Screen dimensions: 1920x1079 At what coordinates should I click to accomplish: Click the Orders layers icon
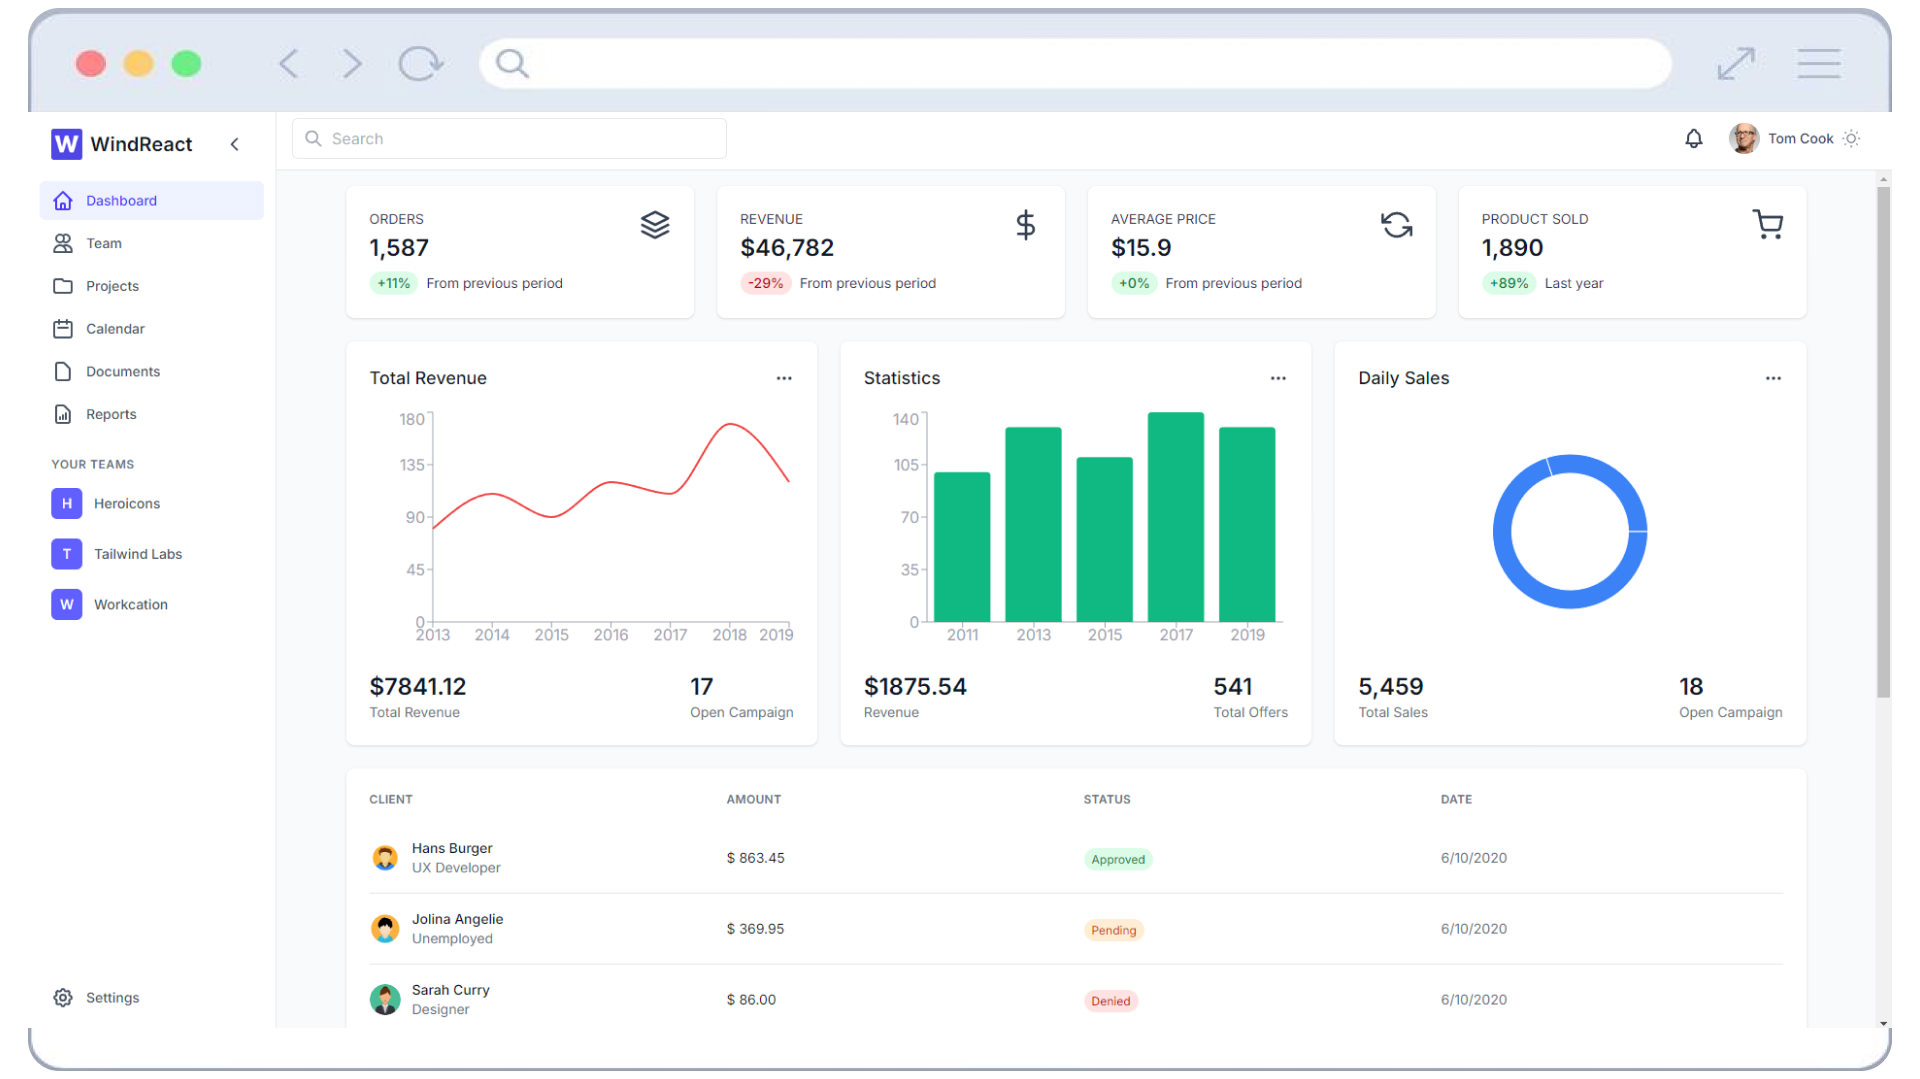(x=655, y=225)
